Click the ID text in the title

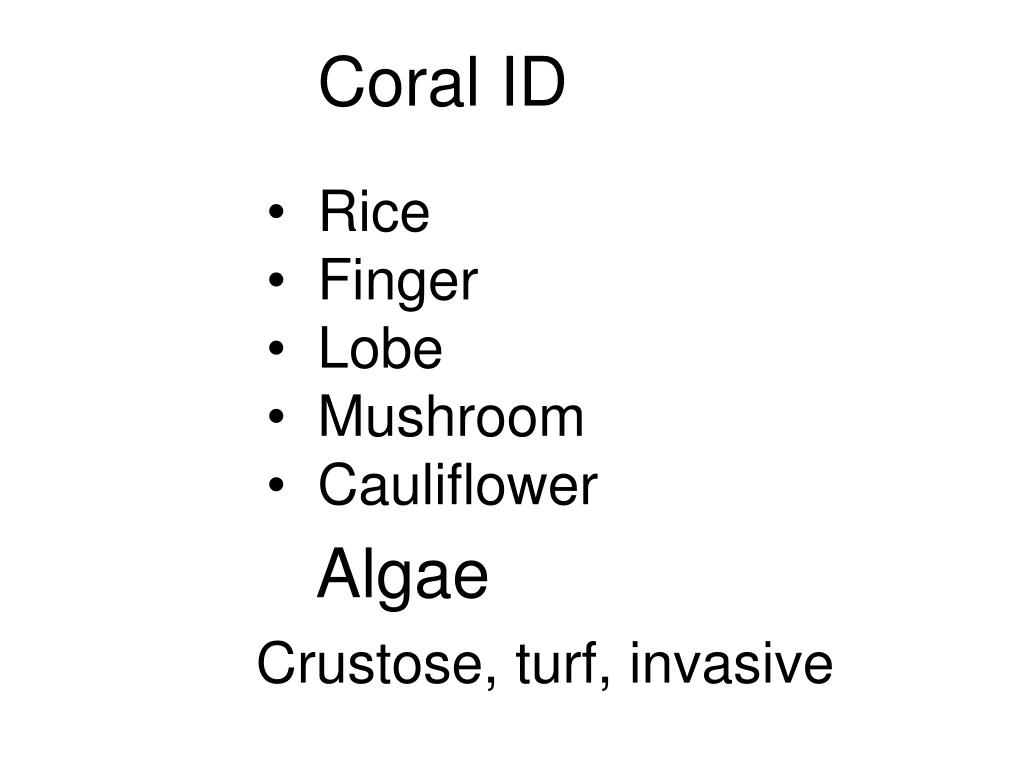(x=534, y=82)
